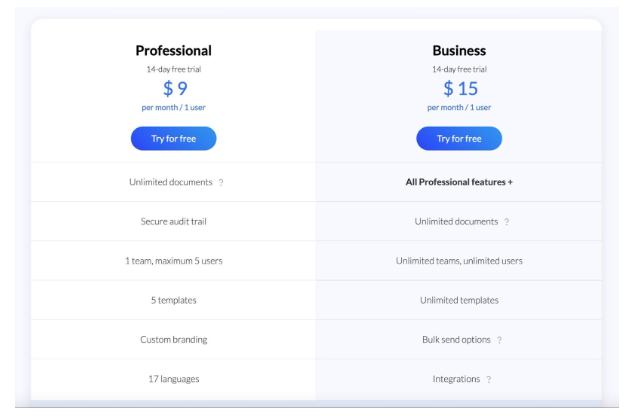Select the '1 team, maximum 5 users' row
Screen dimensions: 635x416
pos(173,261)
